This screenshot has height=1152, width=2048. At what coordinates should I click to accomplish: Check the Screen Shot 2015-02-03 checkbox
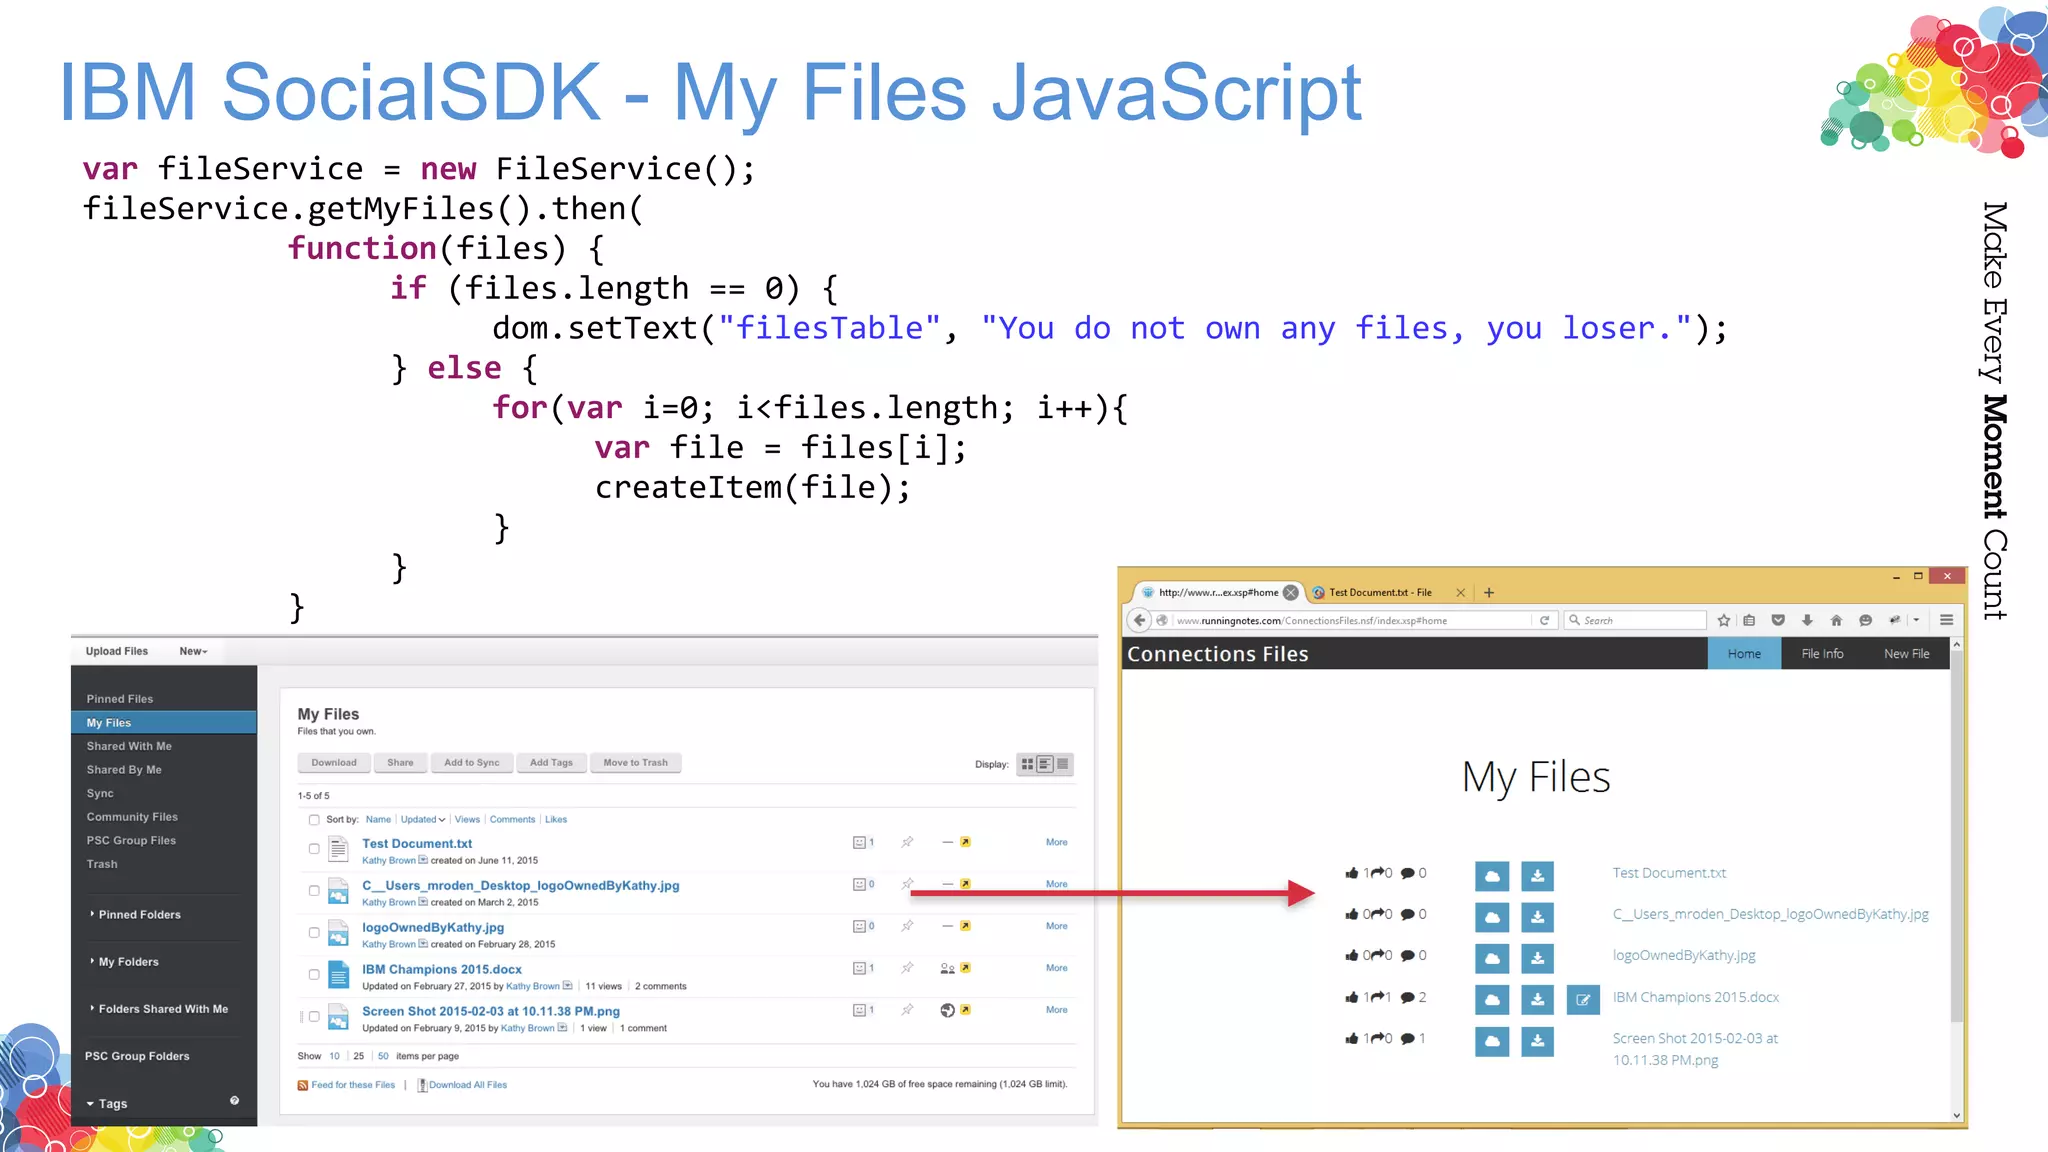(314, 1017)
